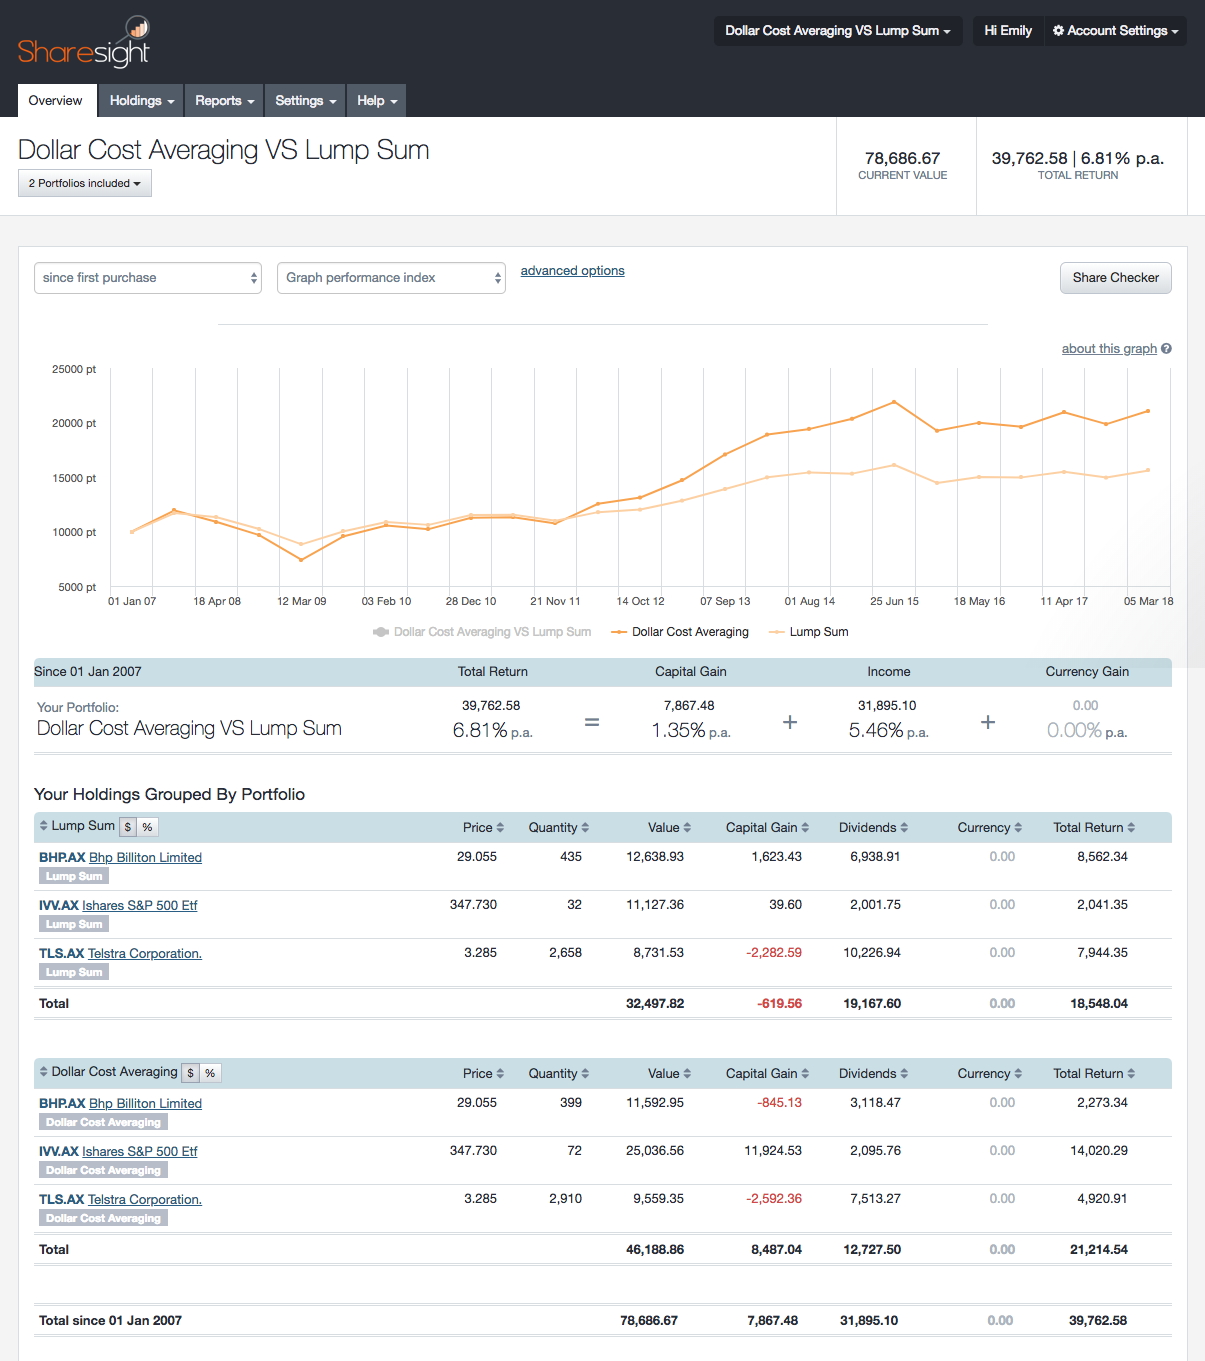This screenshot has height=1361, width=1205.
Task: Open Account Settings dropdown
Action: (1115, 31)
